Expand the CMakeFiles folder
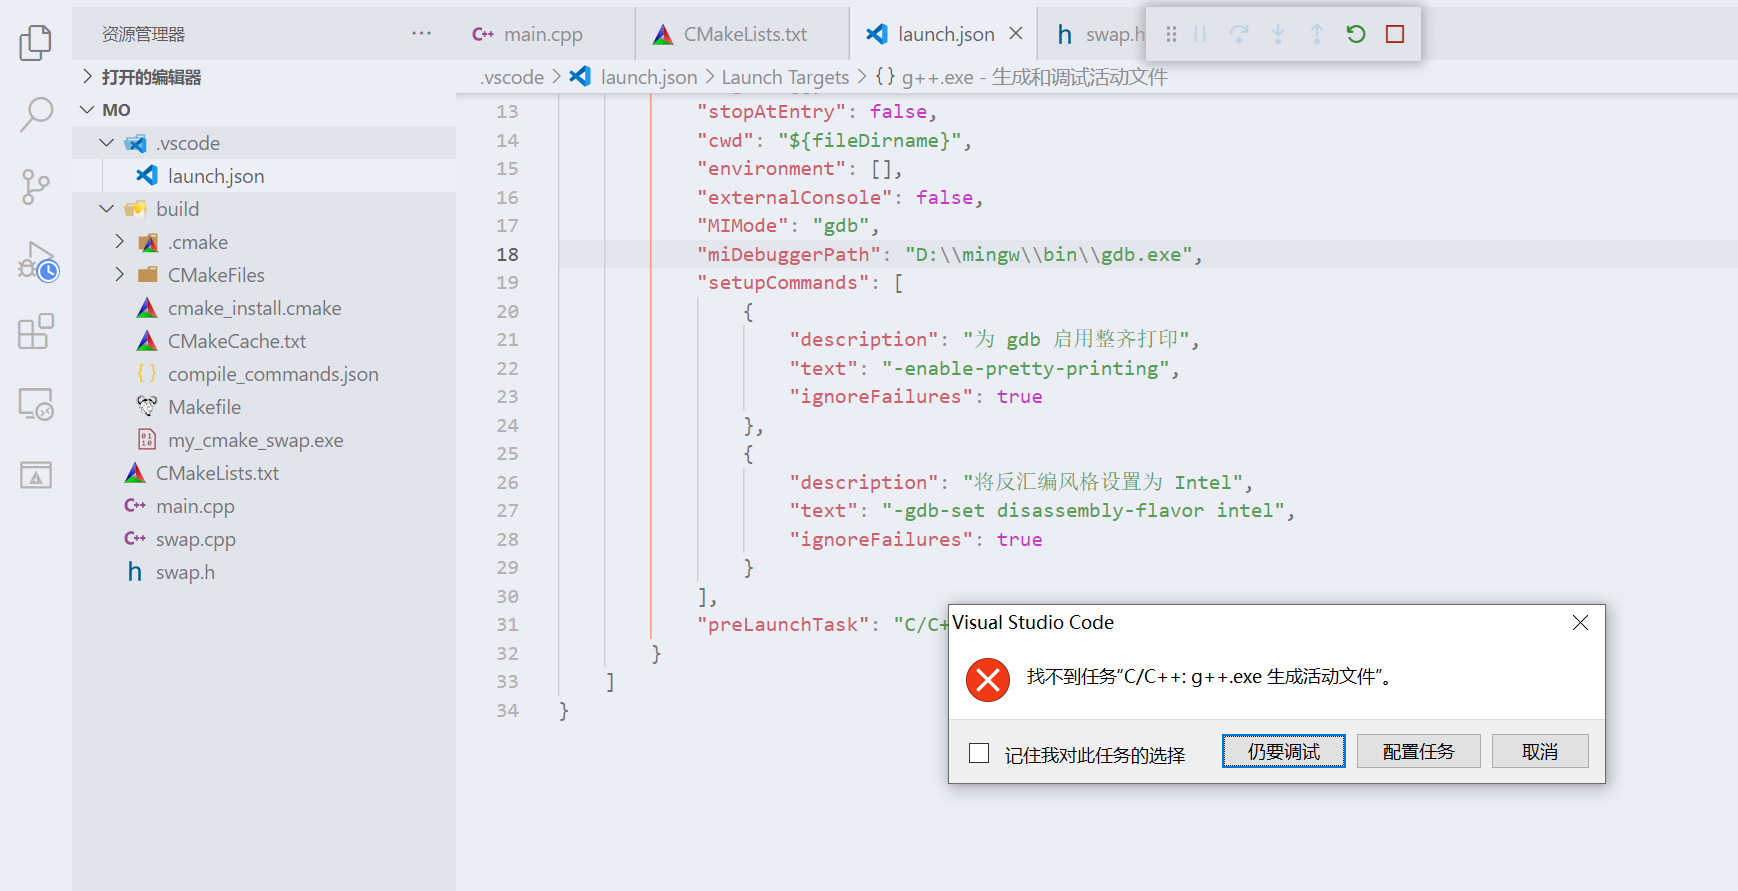Image resolution: width=1738 pixels, height=891 pixels. point(264,275)
